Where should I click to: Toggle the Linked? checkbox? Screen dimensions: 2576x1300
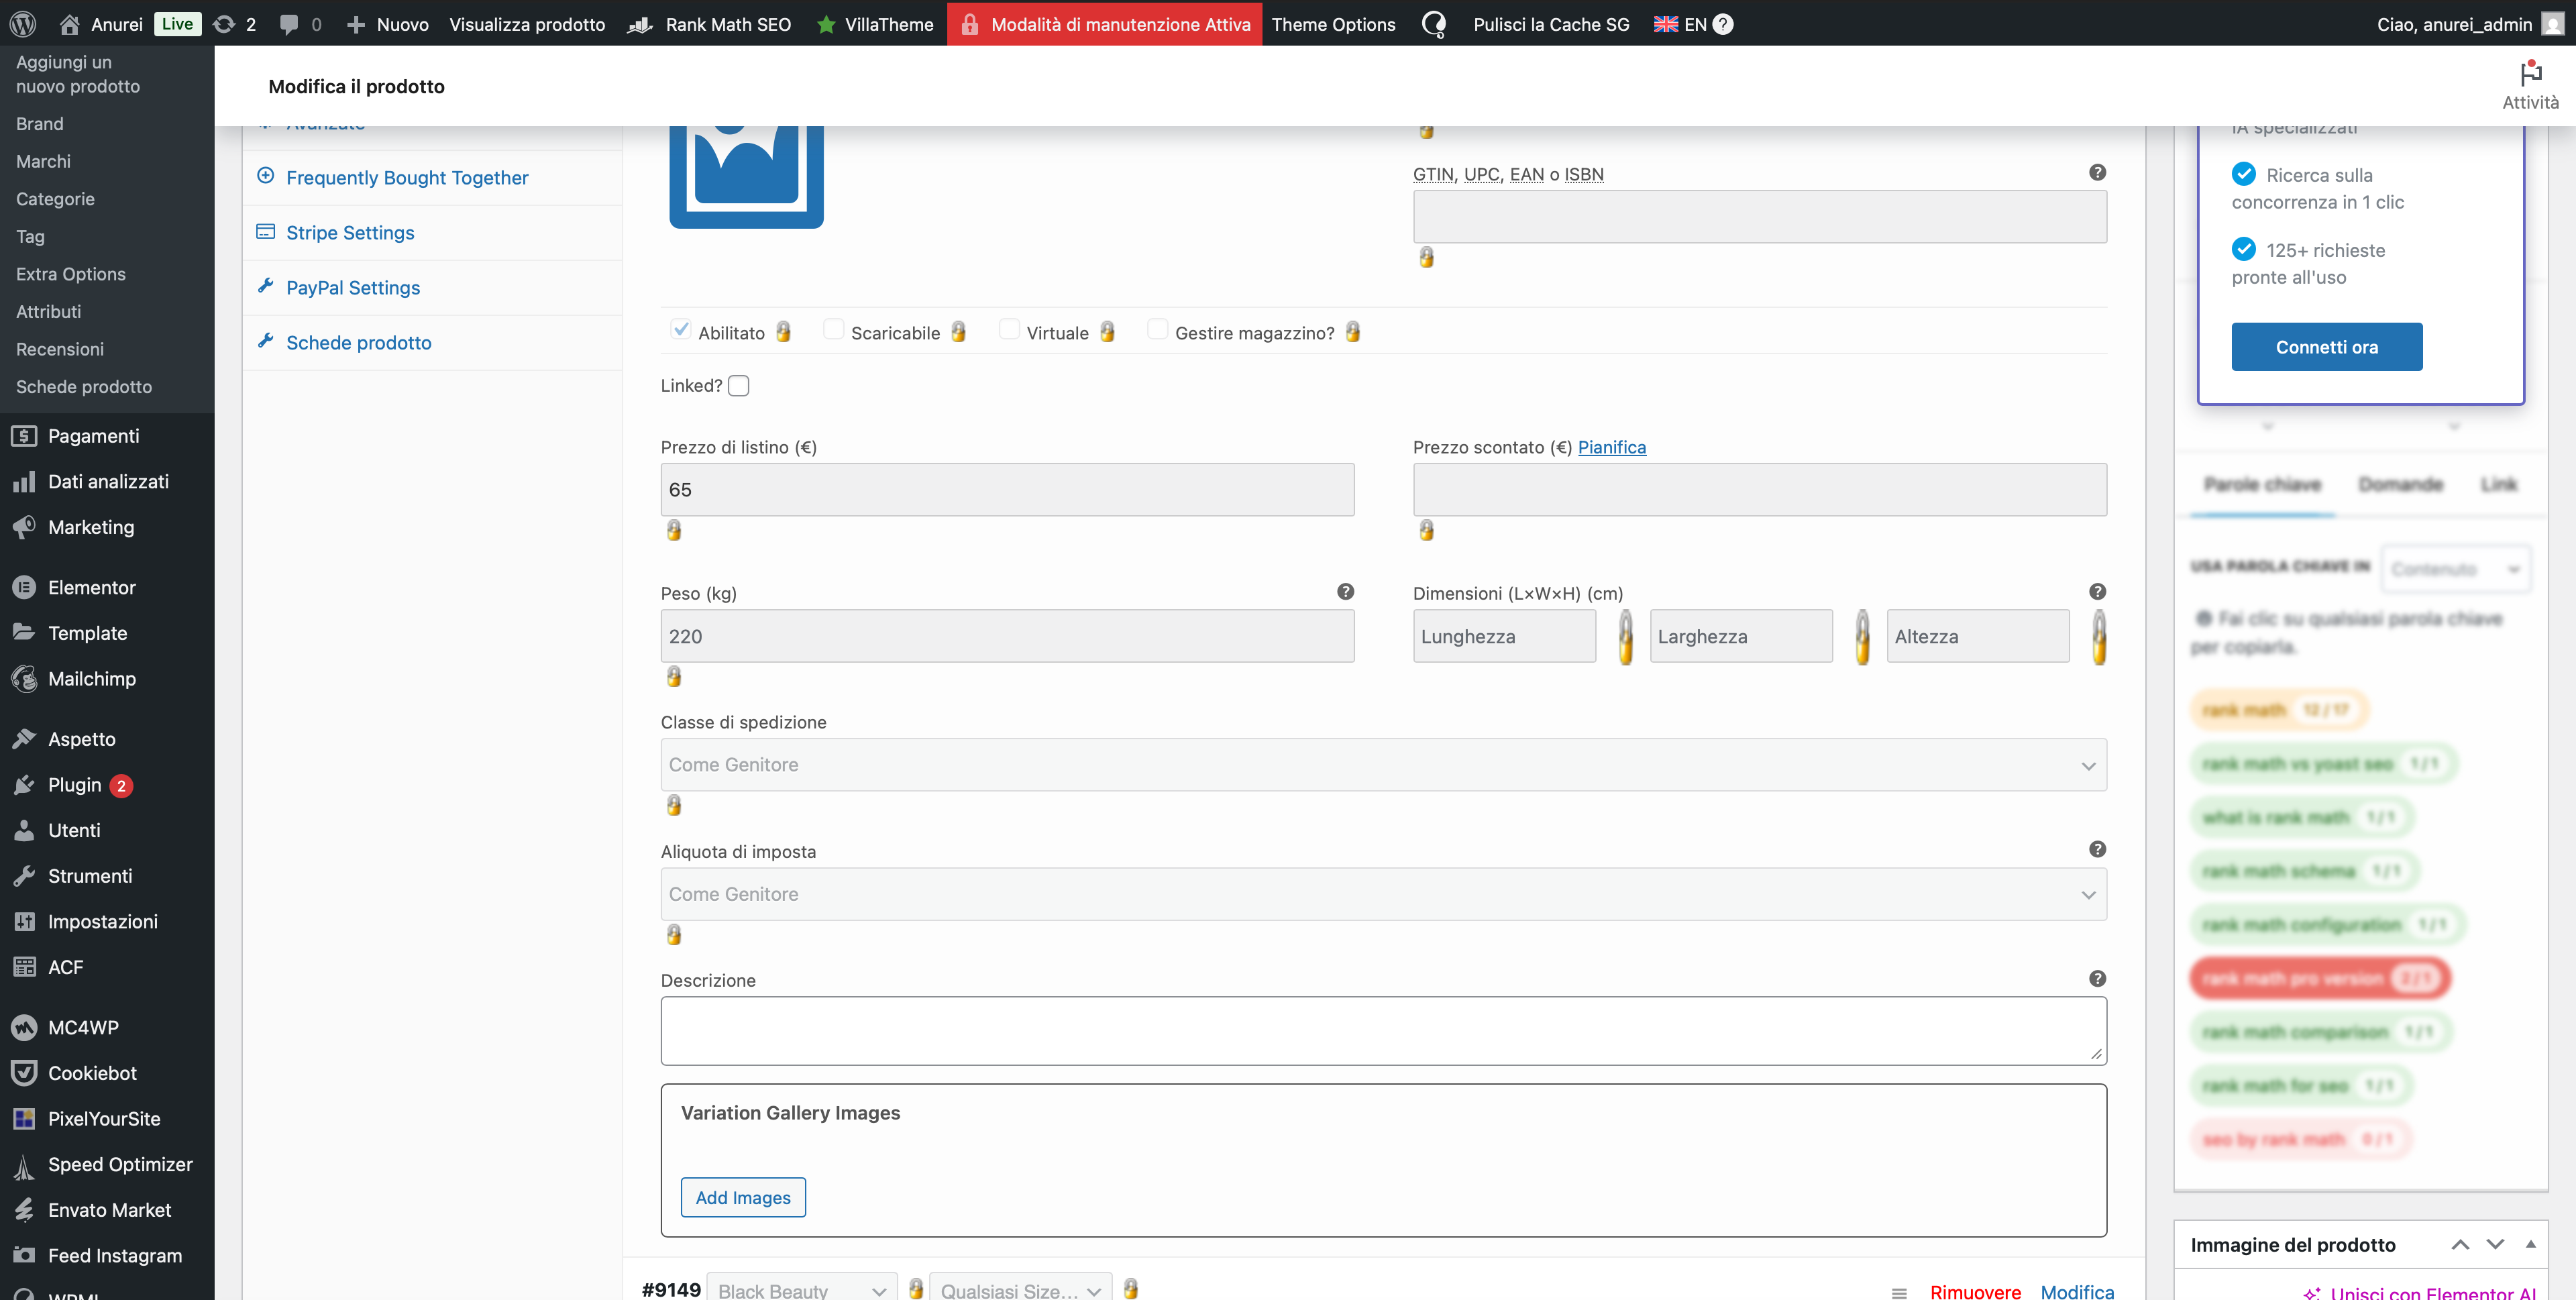(739, 386)
